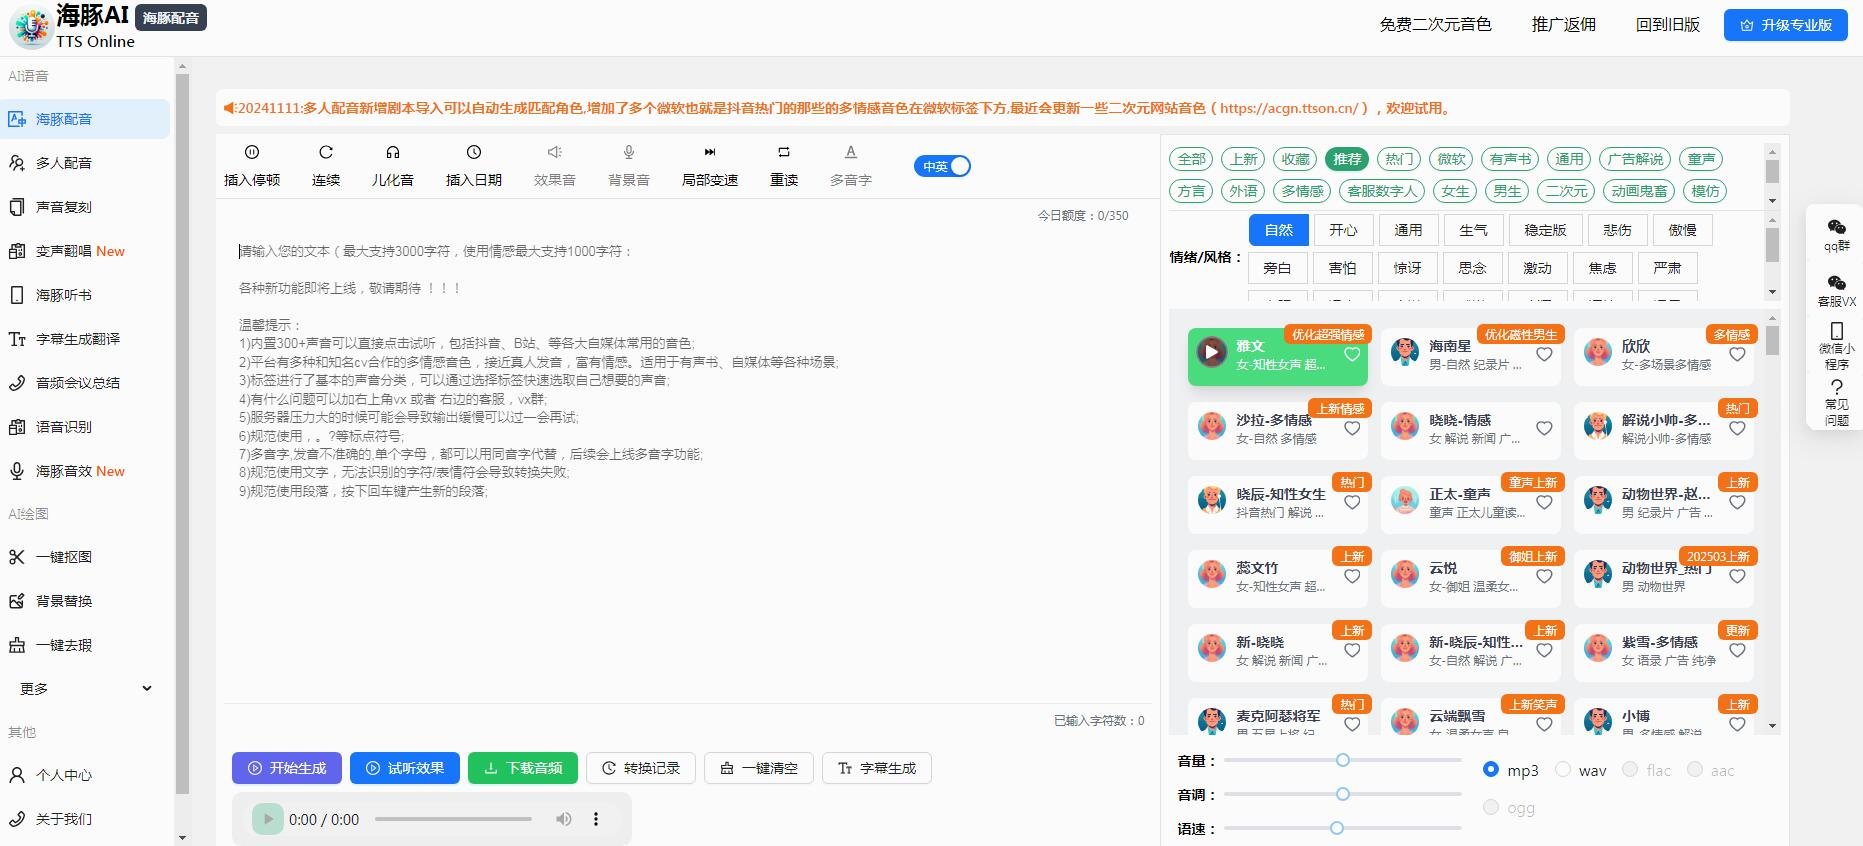Click the 重读 repeat icon
Screen dimensions: 1863x846
tap(784, 153)
